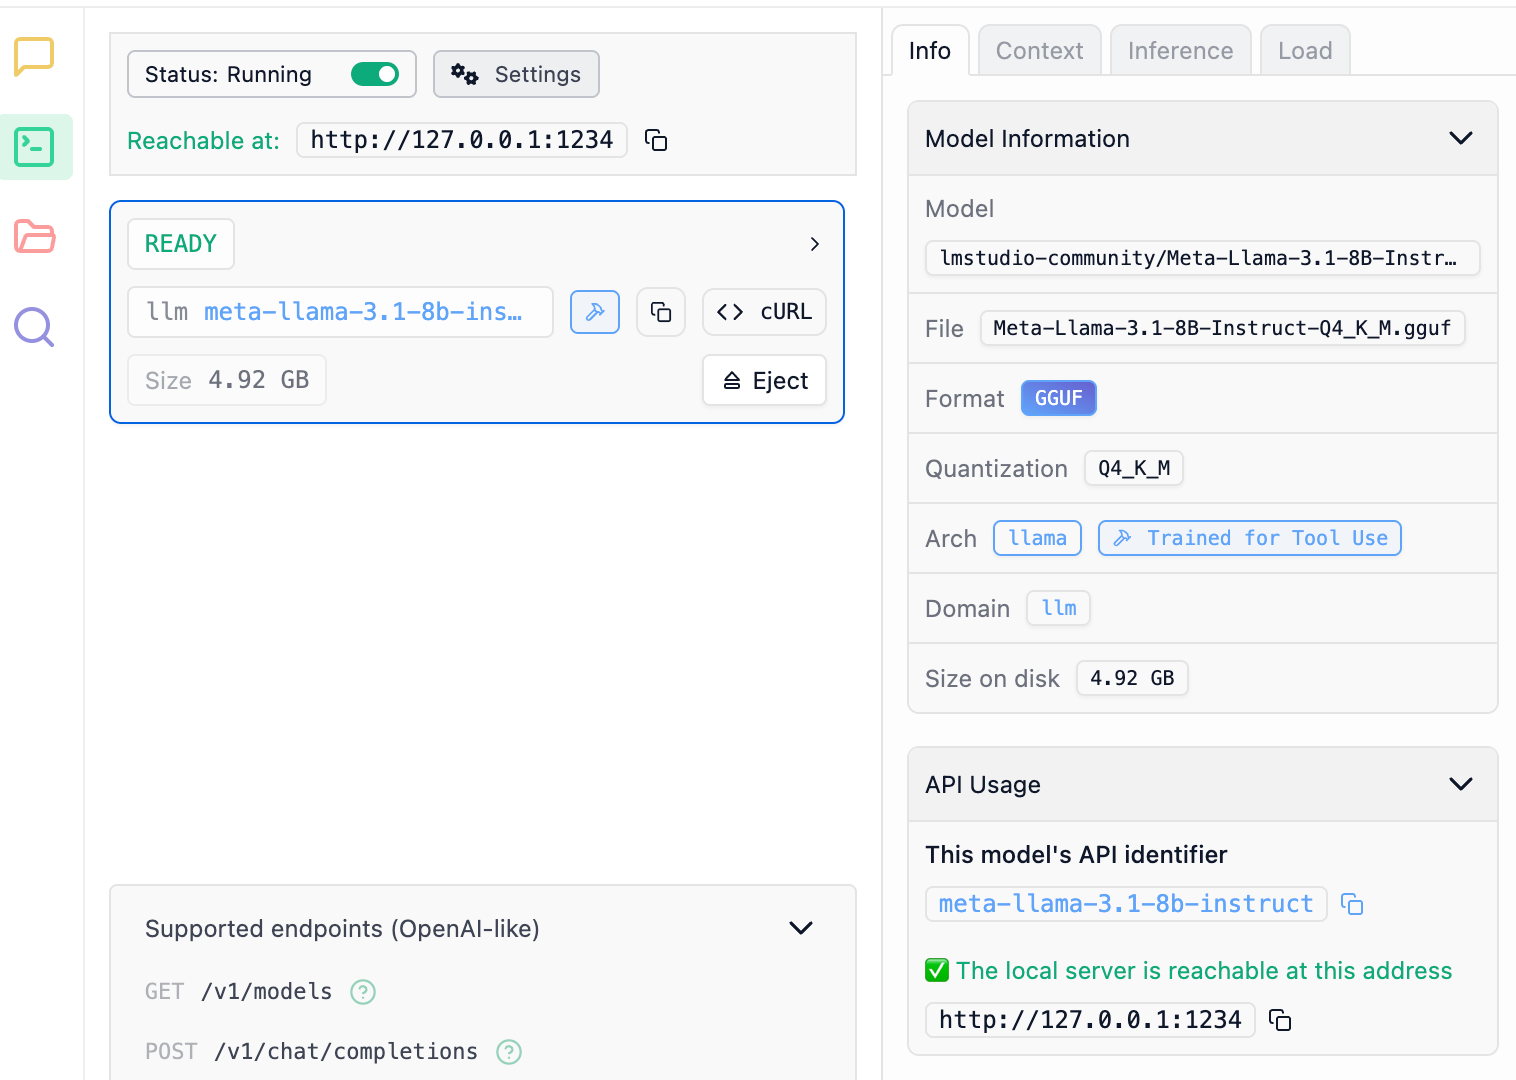Collapse the API Usage section
Image resolution: width=1516 pixels, height=1080 pixels.
[x=1461, y=784]
